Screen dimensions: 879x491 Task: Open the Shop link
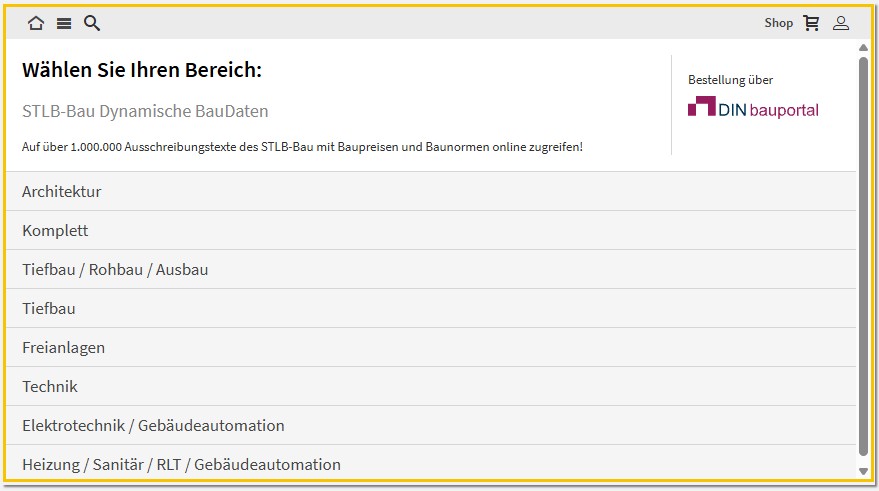pyautogui.click(x=779, y=23)
